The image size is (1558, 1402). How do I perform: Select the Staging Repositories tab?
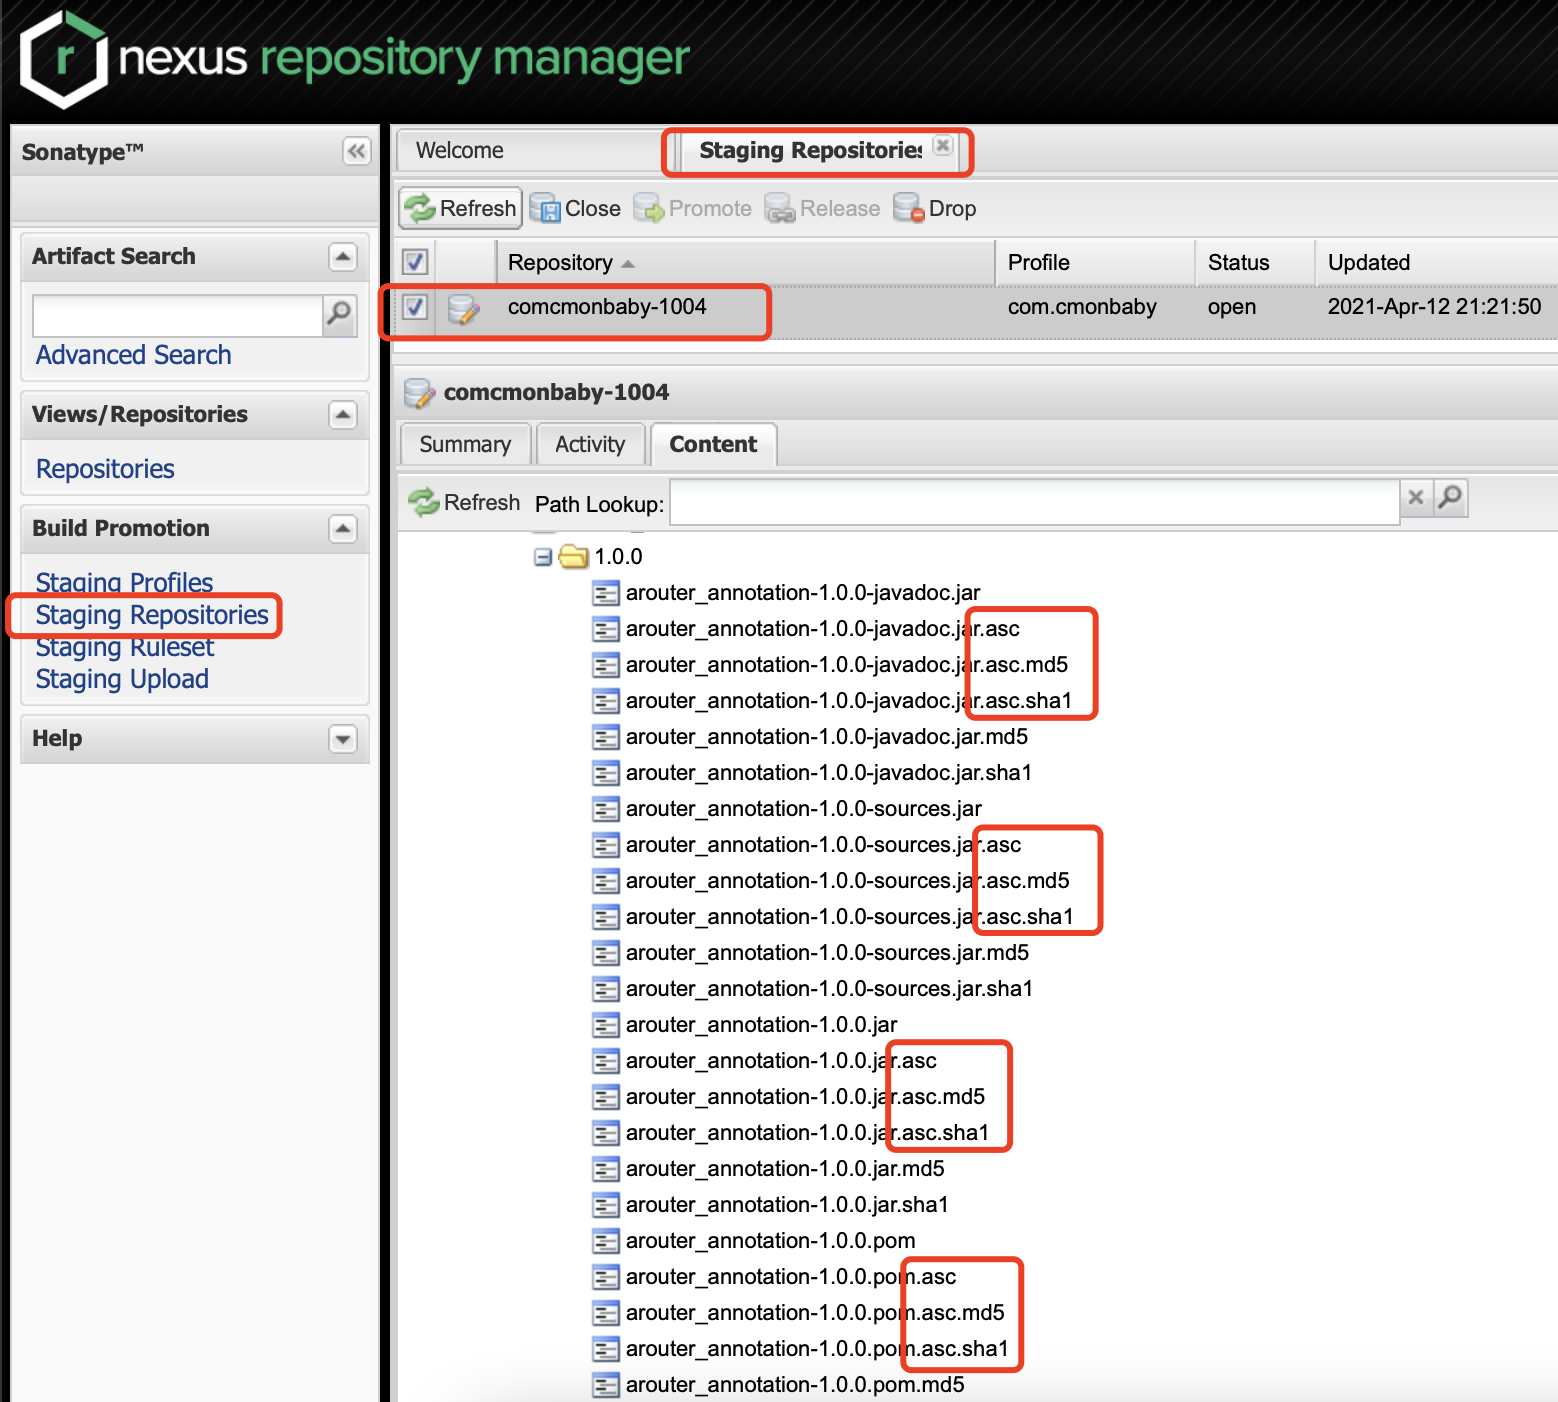(810, 150)
